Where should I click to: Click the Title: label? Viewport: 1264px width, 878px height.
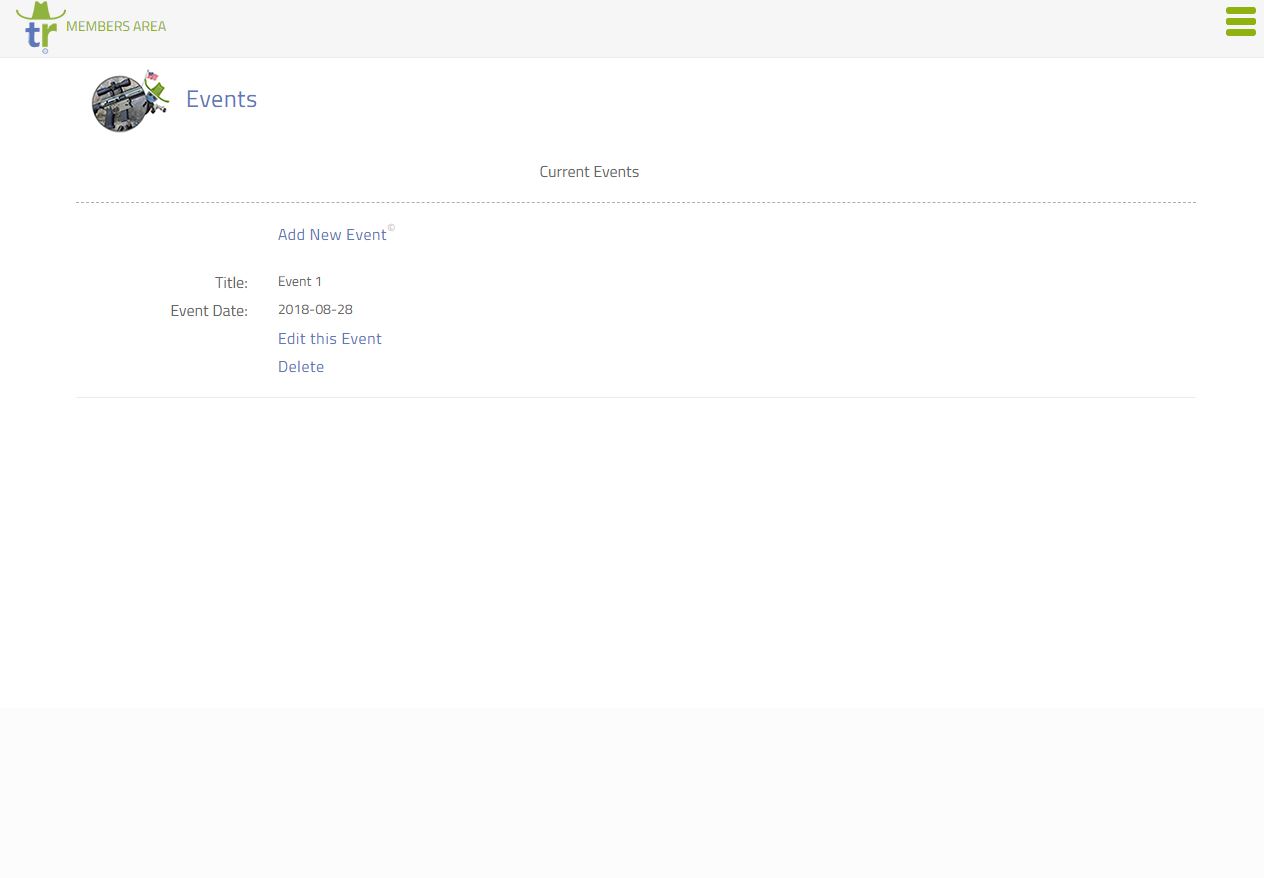[231, 283]
